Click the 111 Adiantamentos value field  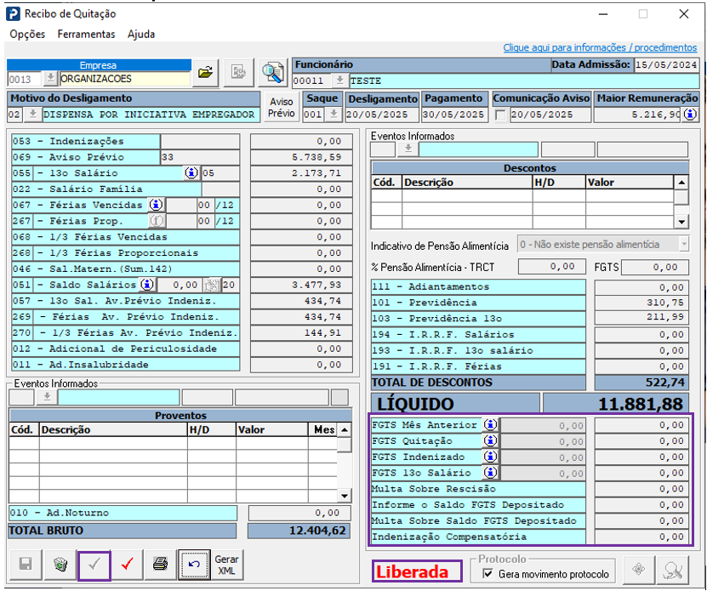(x=641, y=287)
